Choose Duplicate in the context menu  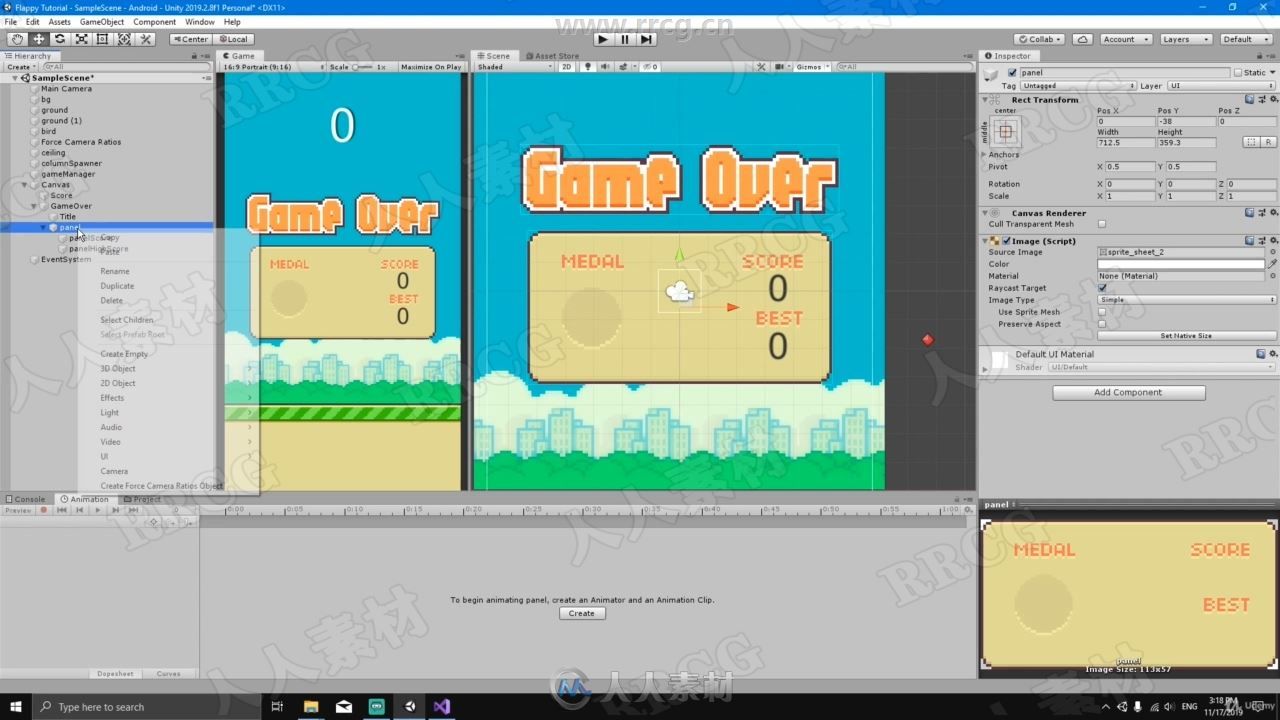(x=117, y=286)
